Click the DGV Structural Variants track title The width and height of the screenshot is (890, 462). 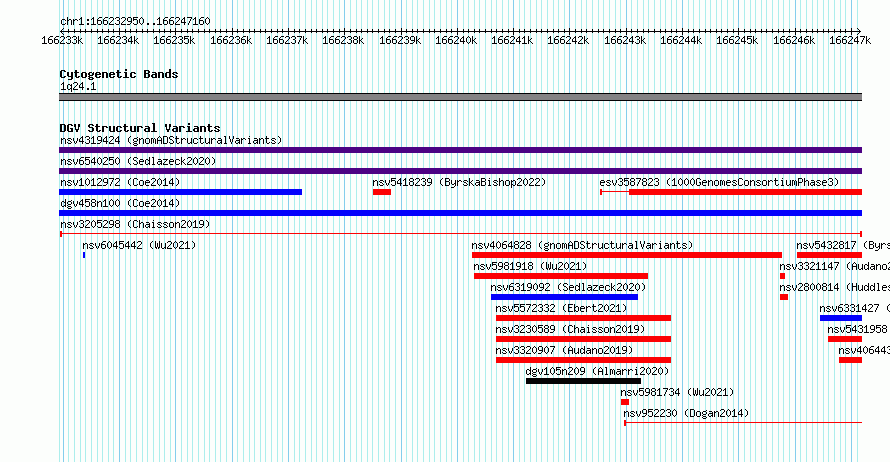140,128
